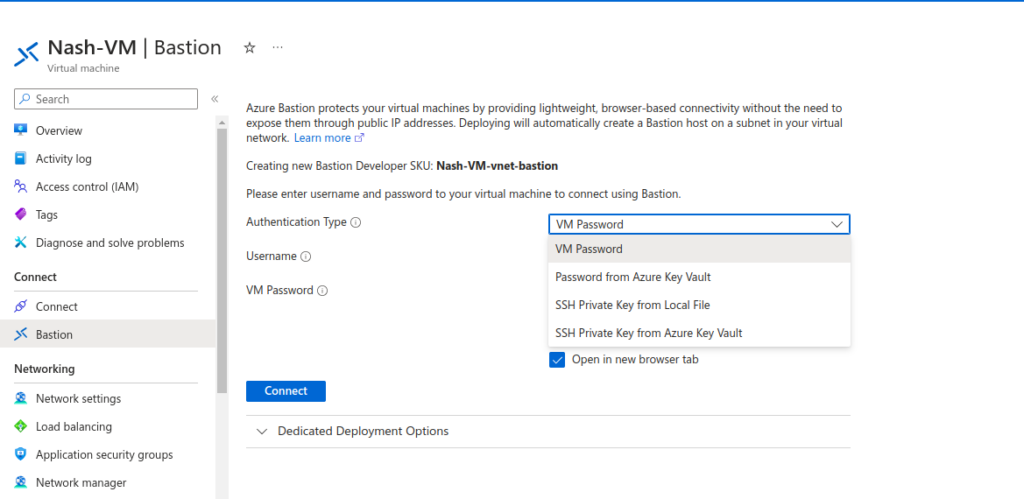The width and height of the screenshot is (1024, 499).
Task: Click the Load balancing icon
Action: click(x=20, y=427)
